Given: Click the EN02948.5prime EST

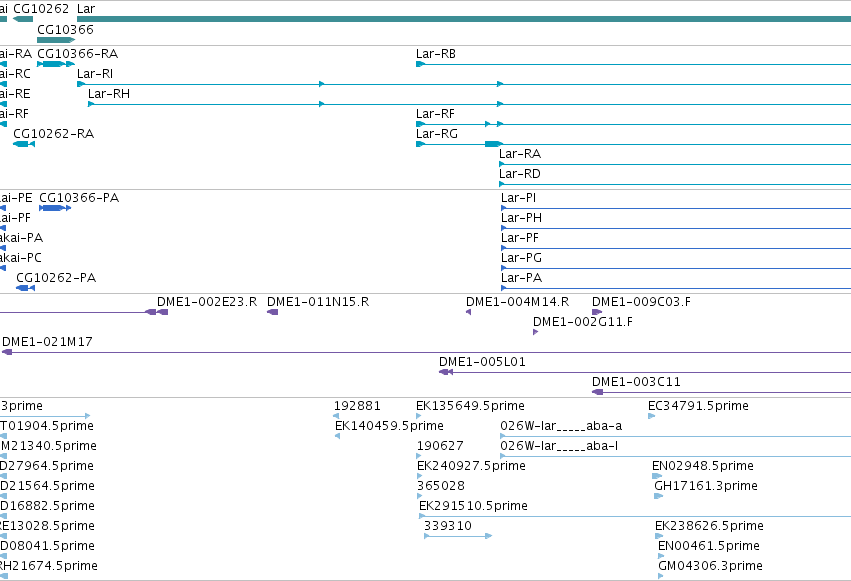Looking at the screenshot, I should [657, 476].
